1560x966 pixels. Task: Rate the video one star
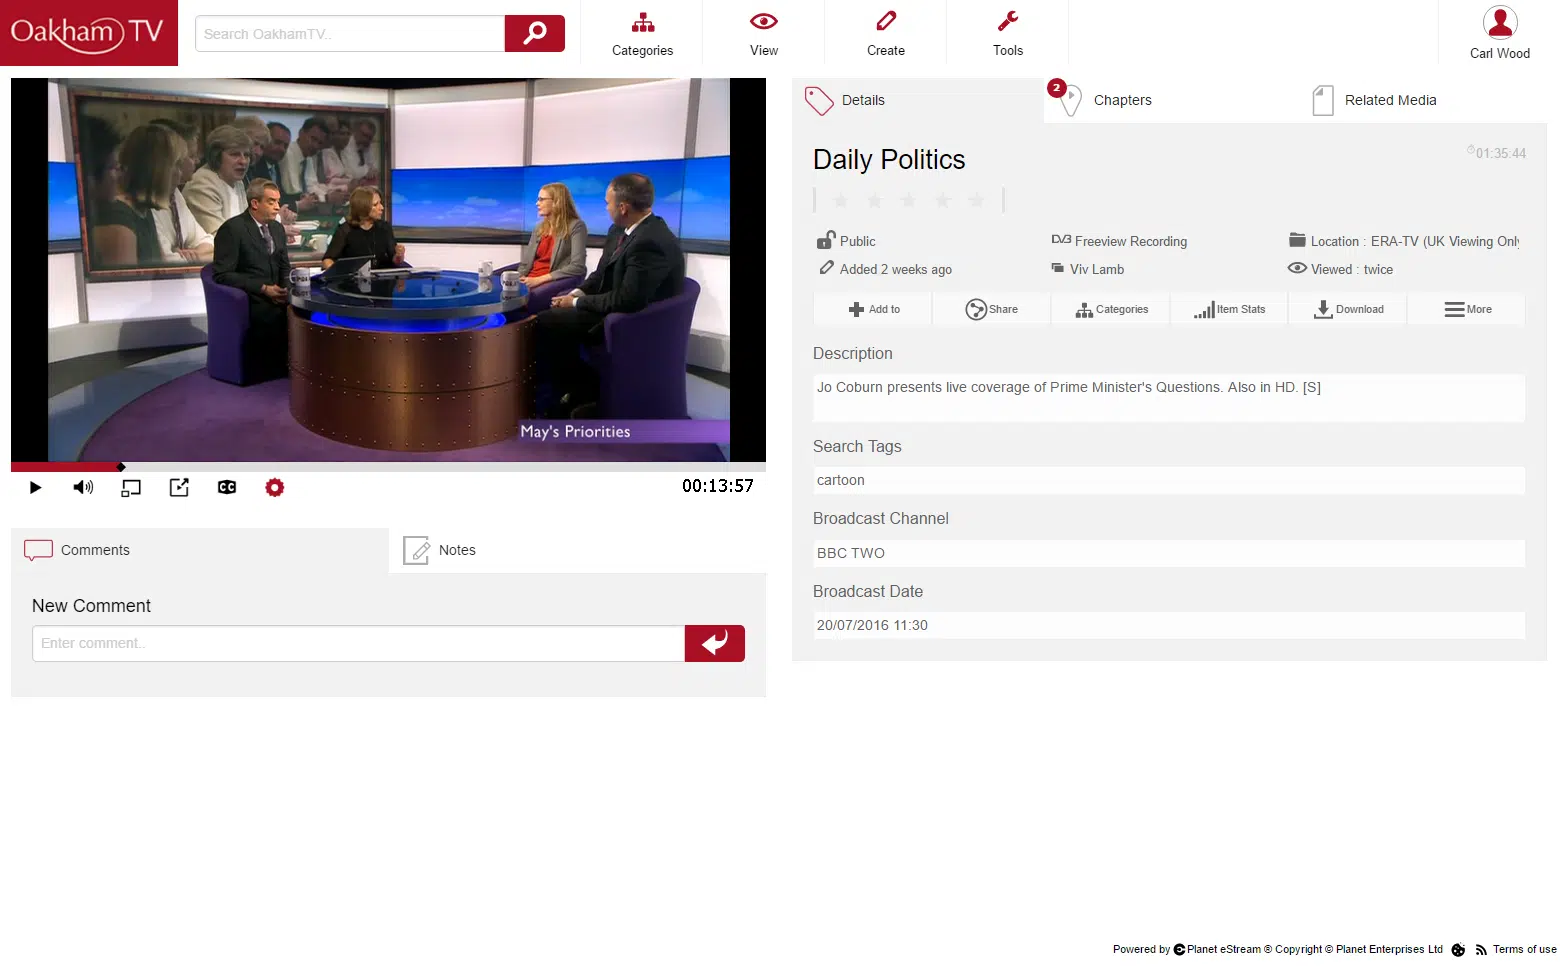(841, 201)
